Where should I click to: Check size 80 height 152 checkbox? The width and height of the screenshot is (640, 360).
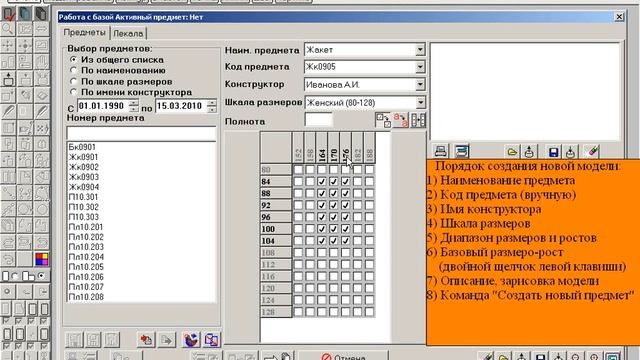(x=298, y=169)
